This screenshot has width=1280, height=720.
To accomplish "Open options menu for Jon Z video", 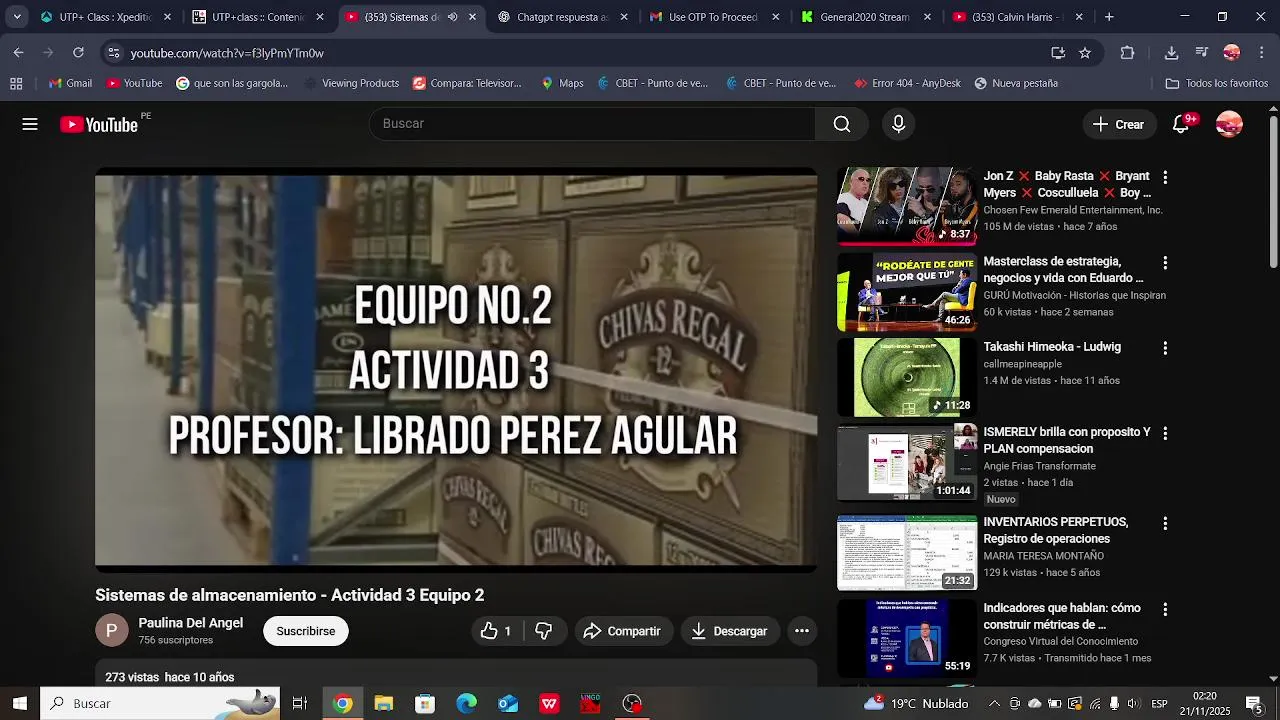I will [x=1164, y=177].
